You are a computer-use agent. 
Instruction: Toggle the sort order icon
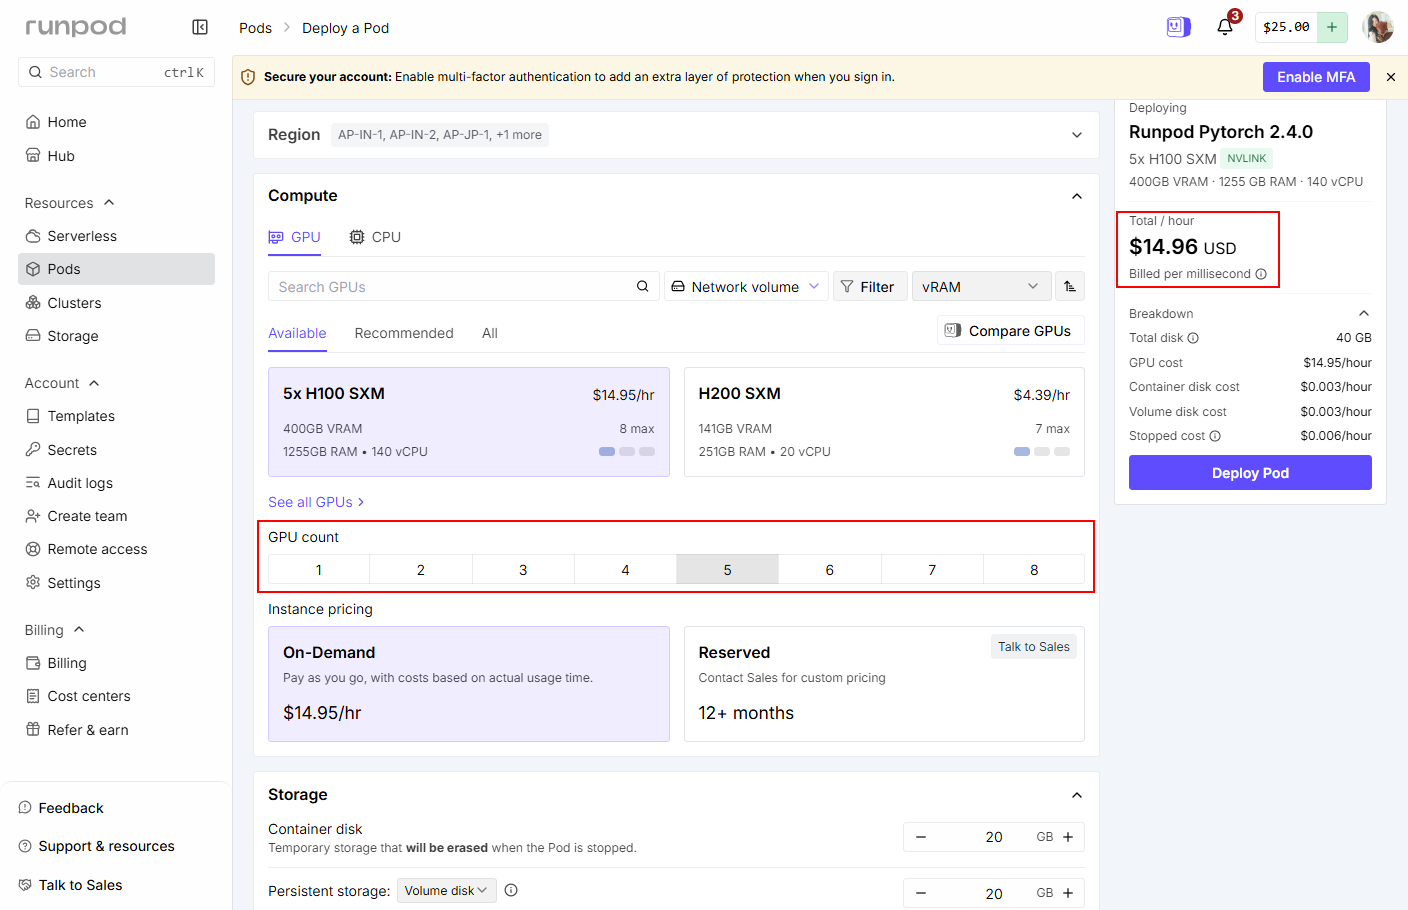(1070, 286)
